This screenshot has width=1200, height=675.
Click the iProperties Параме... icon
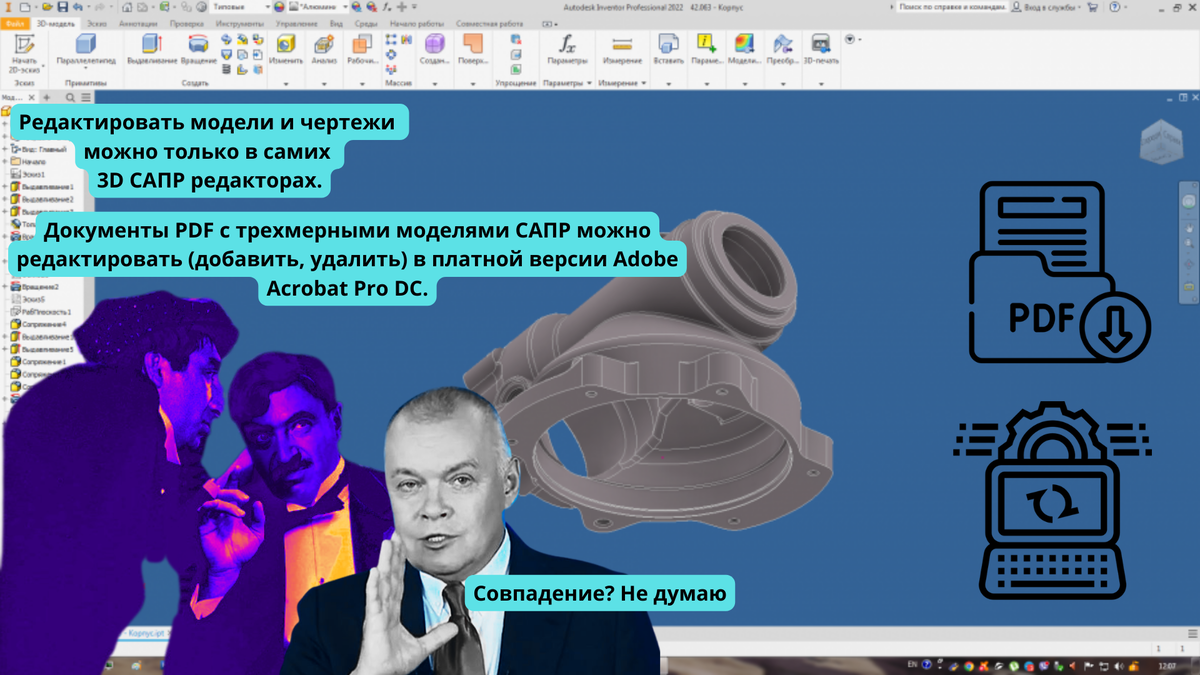click(x=706, y=49)
